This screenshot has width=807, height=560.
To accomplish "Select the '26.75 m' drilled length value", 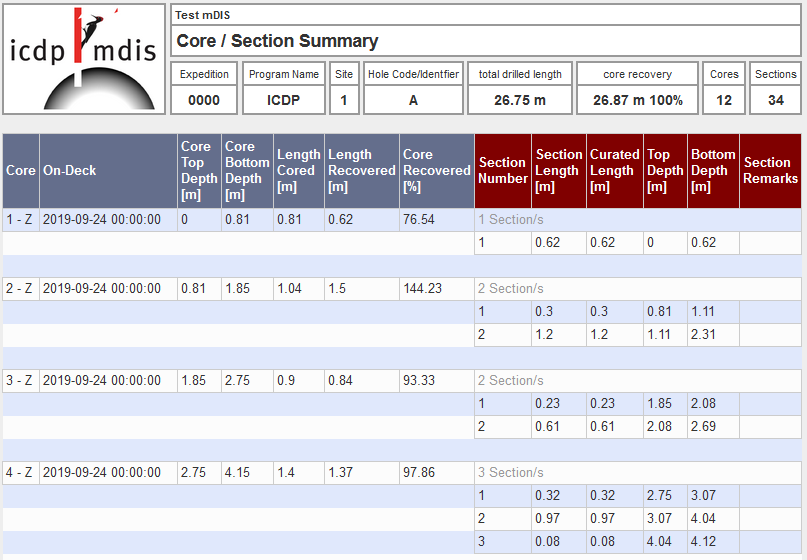I will [520, 100].
